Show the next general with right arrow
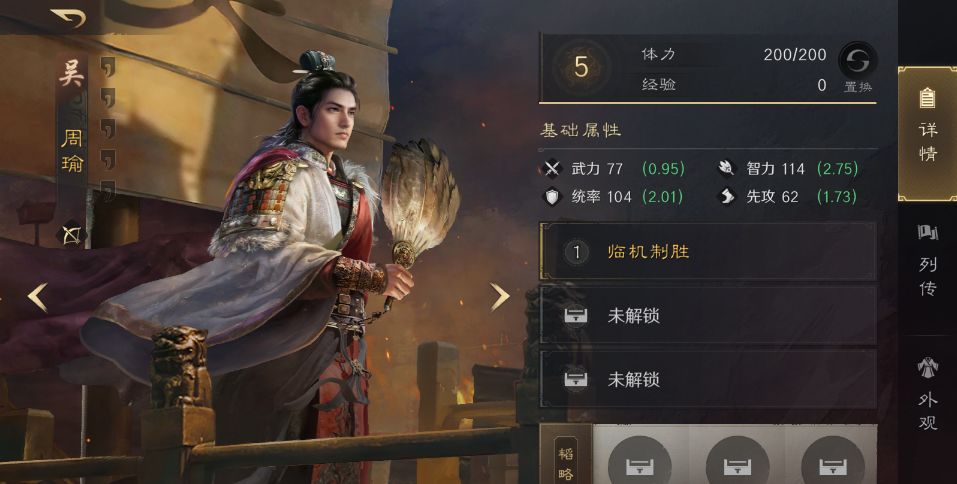The width and height of the screenshot is (957, 484). 499,297
